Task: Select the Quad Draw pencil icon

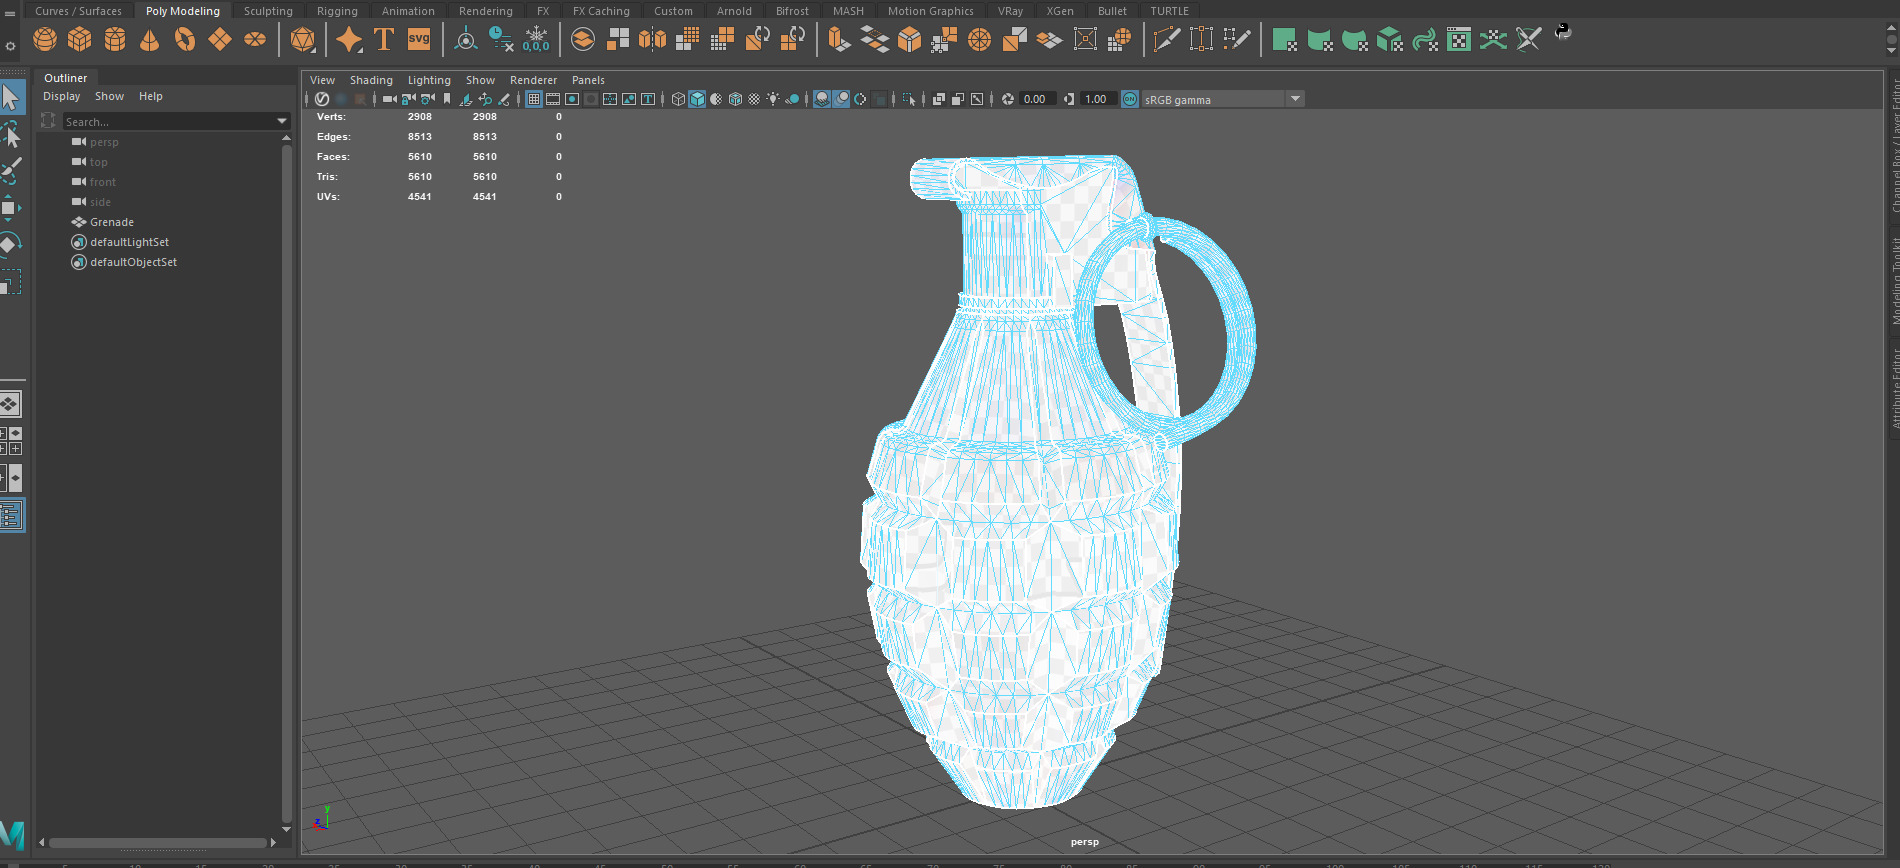Action: tap(1237, 39)
